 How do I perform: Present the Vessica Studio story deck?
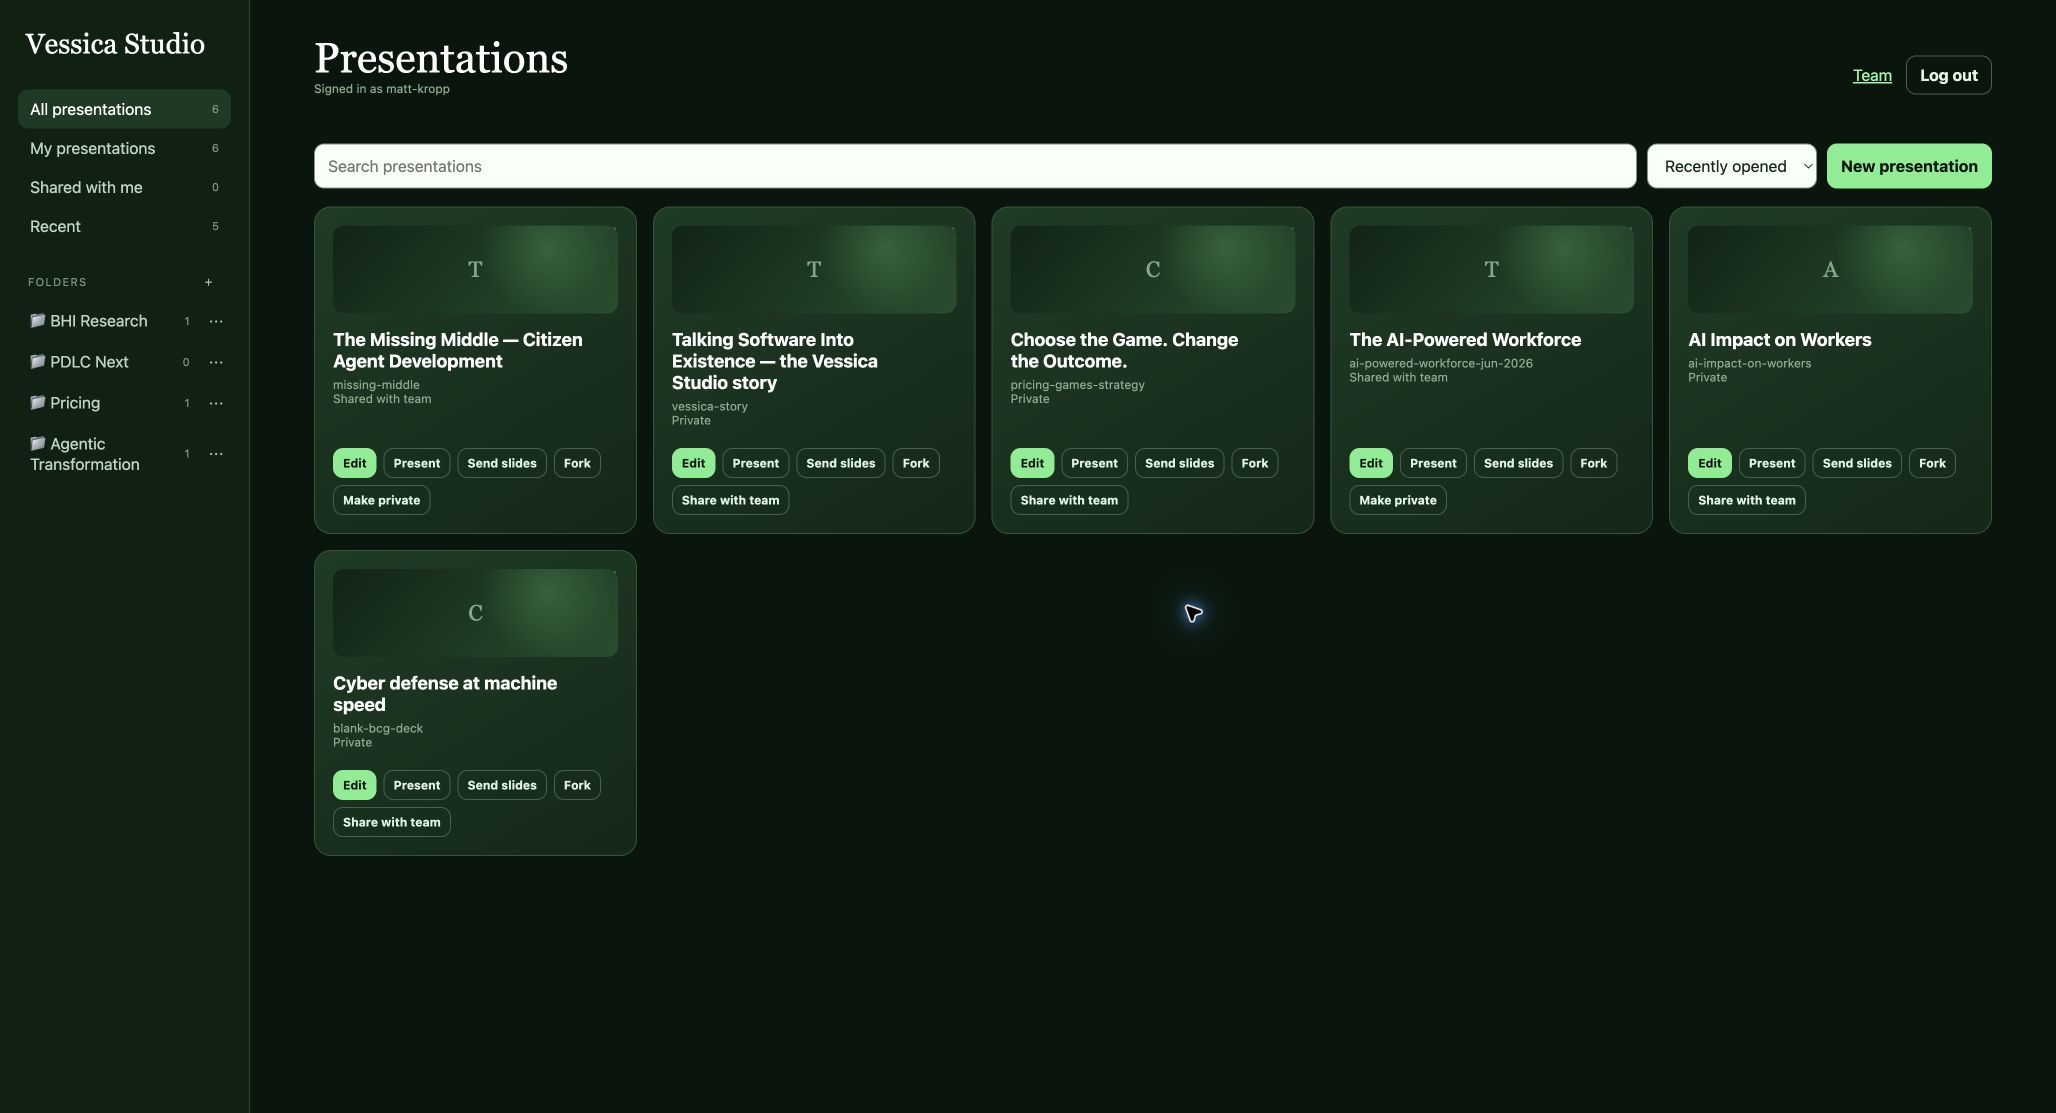pos(756,463)
